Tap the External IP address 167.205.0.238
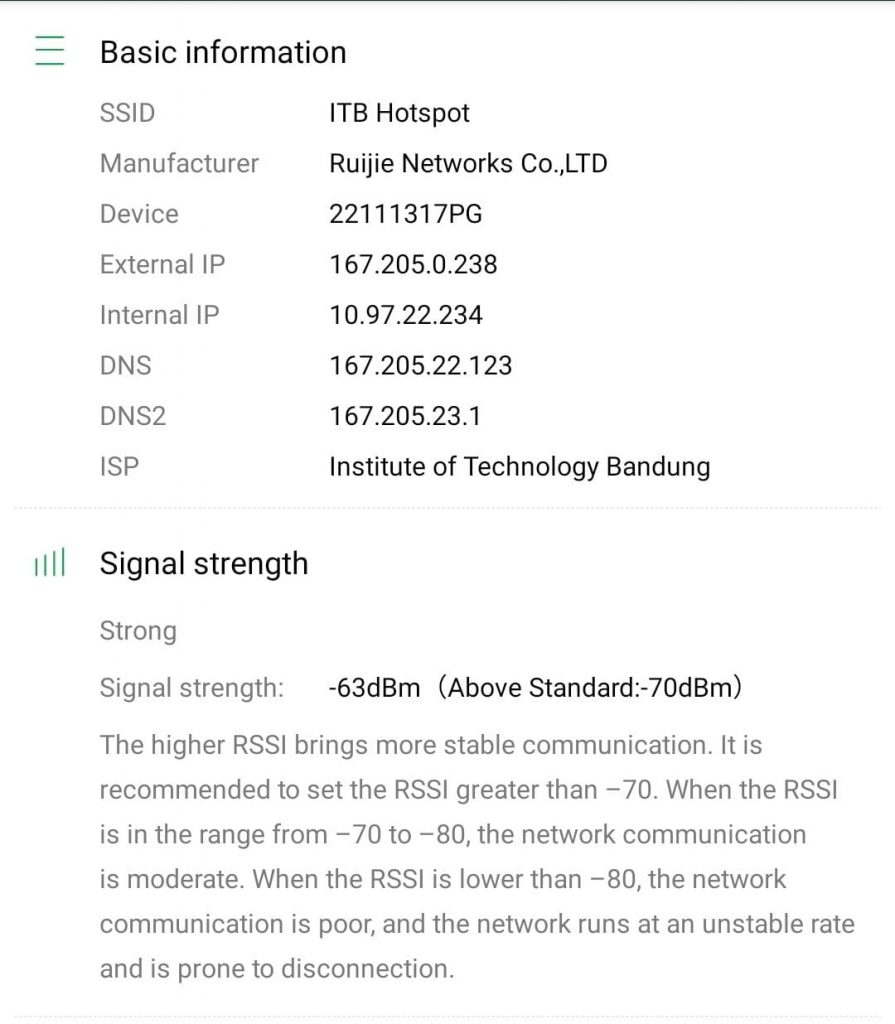This screenshot has width=895, height=1024. click(413, 264)
